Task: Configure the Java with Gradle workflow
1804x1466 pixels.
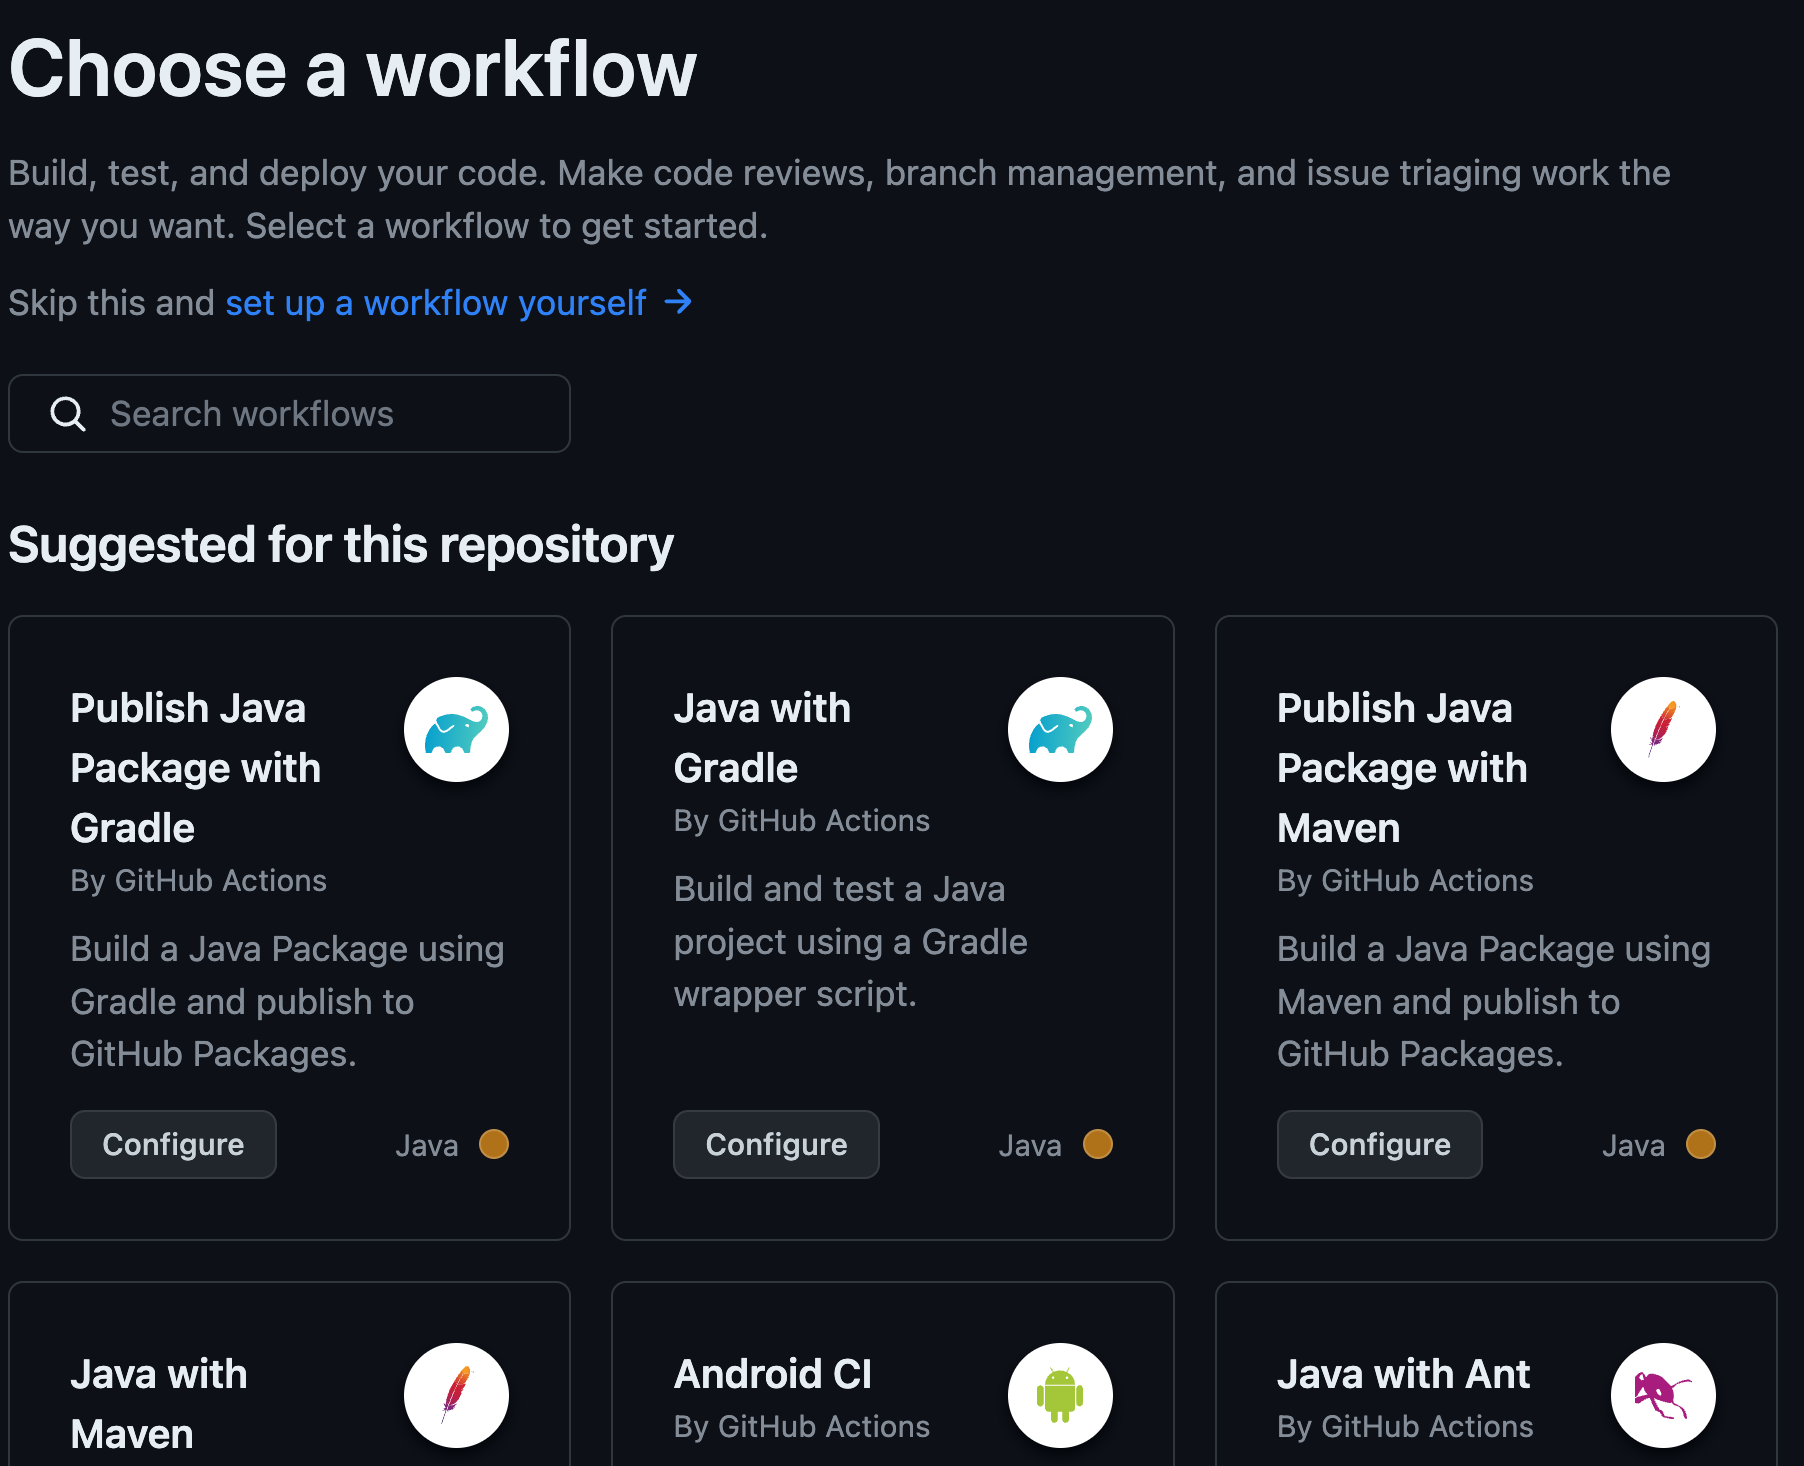Action: click(x=776, y=1144)
